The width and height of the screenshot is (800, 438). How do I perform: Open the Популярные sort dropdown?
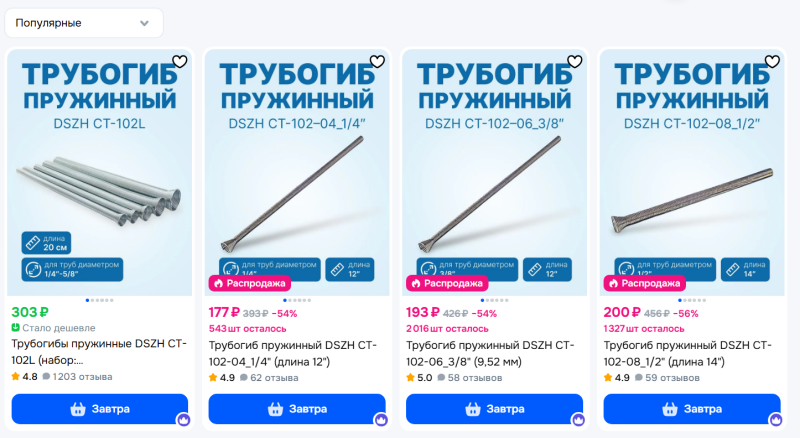point(84,23)
